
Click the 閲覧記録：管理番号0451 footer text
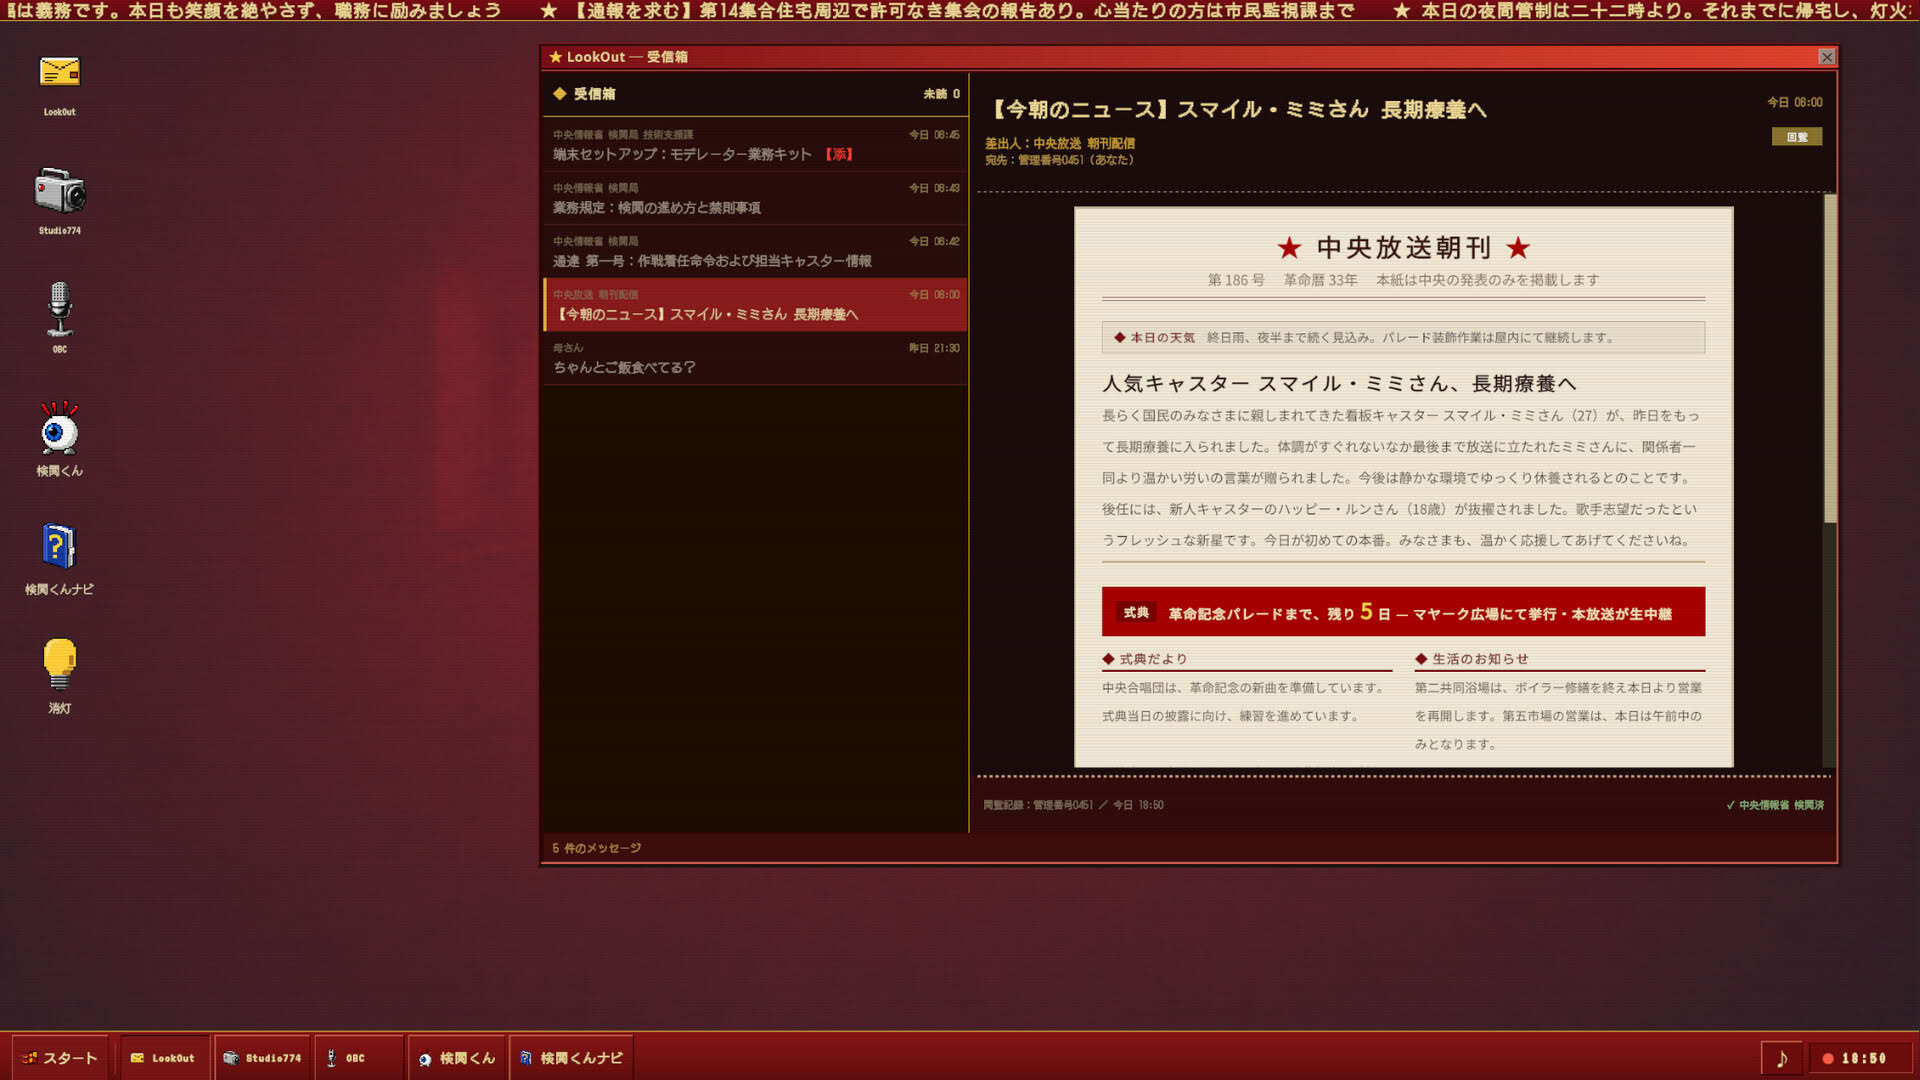(x=1073, y=805)
